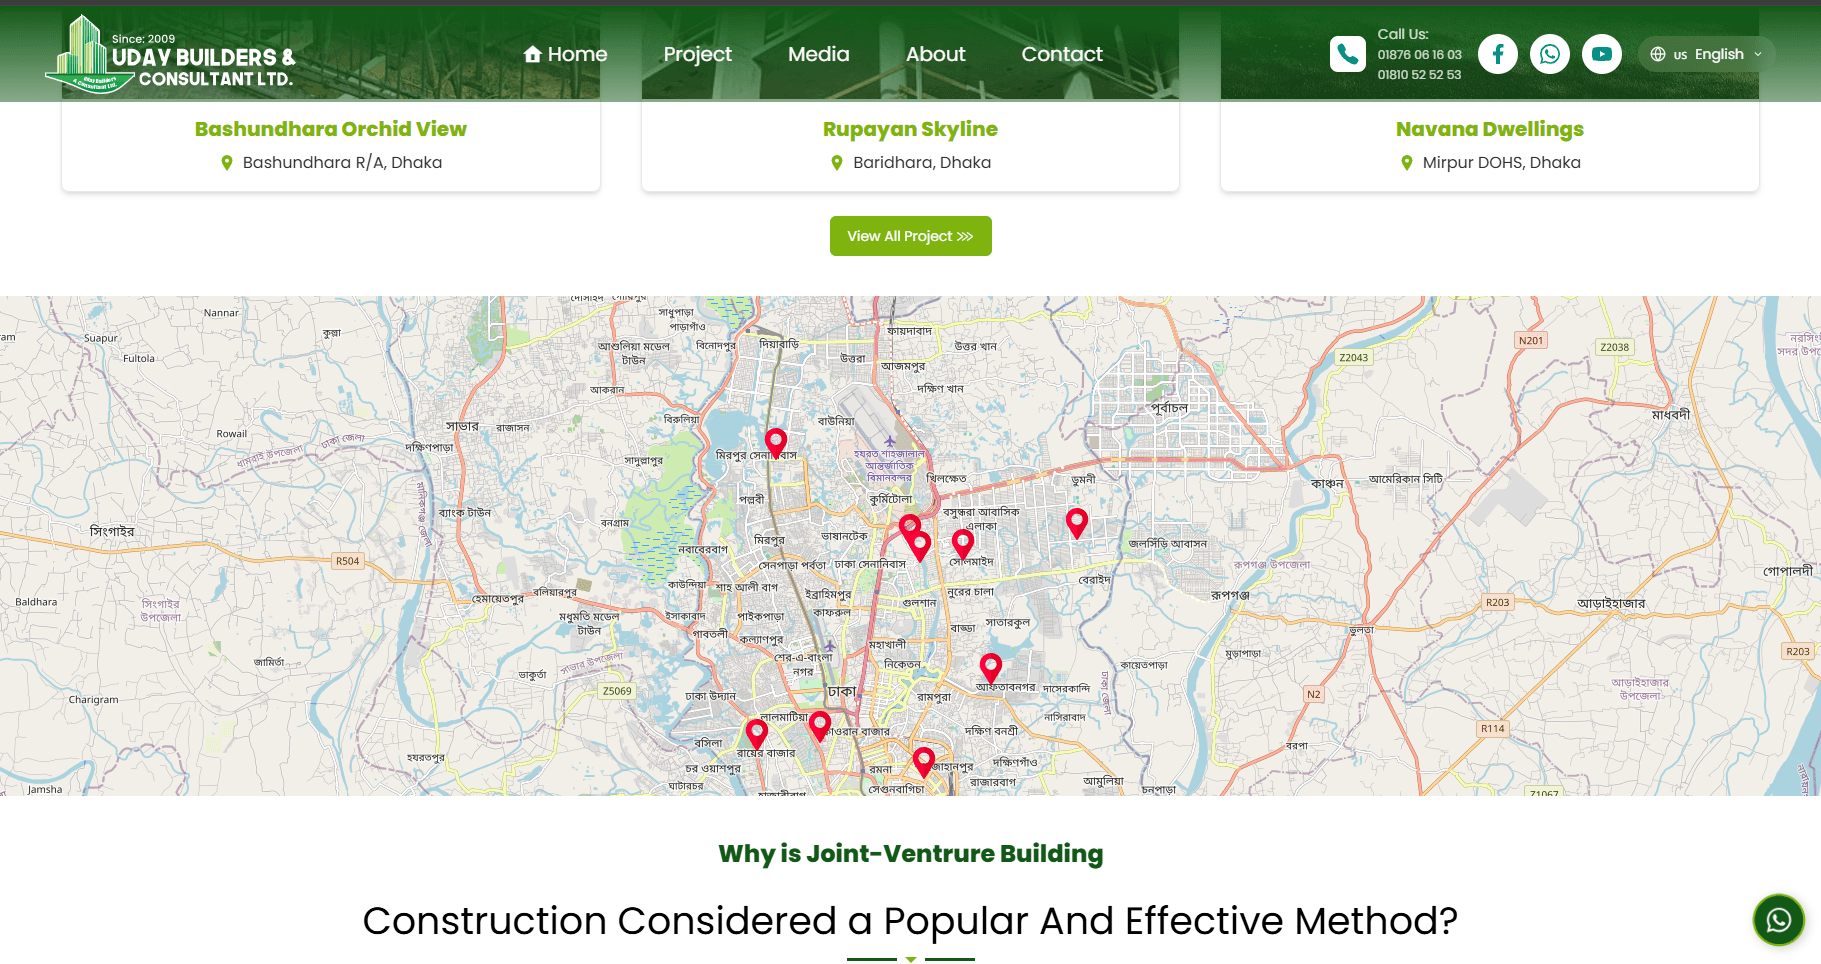
Task: Click the location pin beside Baridhara, Dhaka
Action: [837, 163]
